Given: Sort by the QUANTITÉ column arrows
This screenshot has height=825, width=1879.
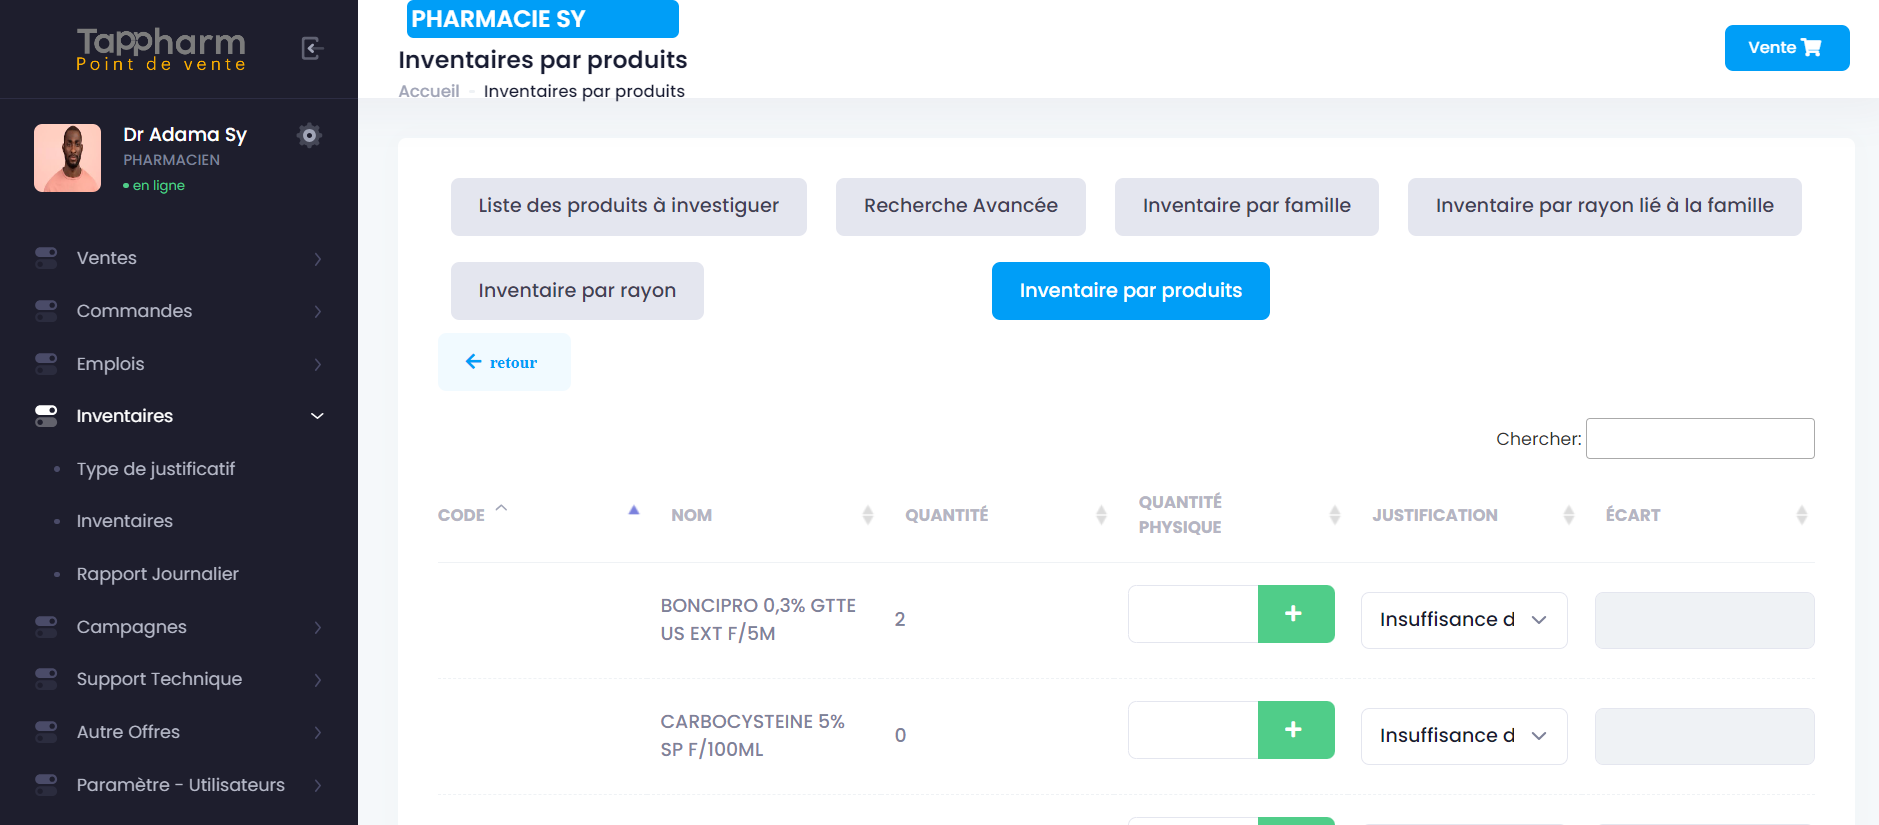Looking at the screenshot, I should pyautogui.click(x=1100, y=515).
